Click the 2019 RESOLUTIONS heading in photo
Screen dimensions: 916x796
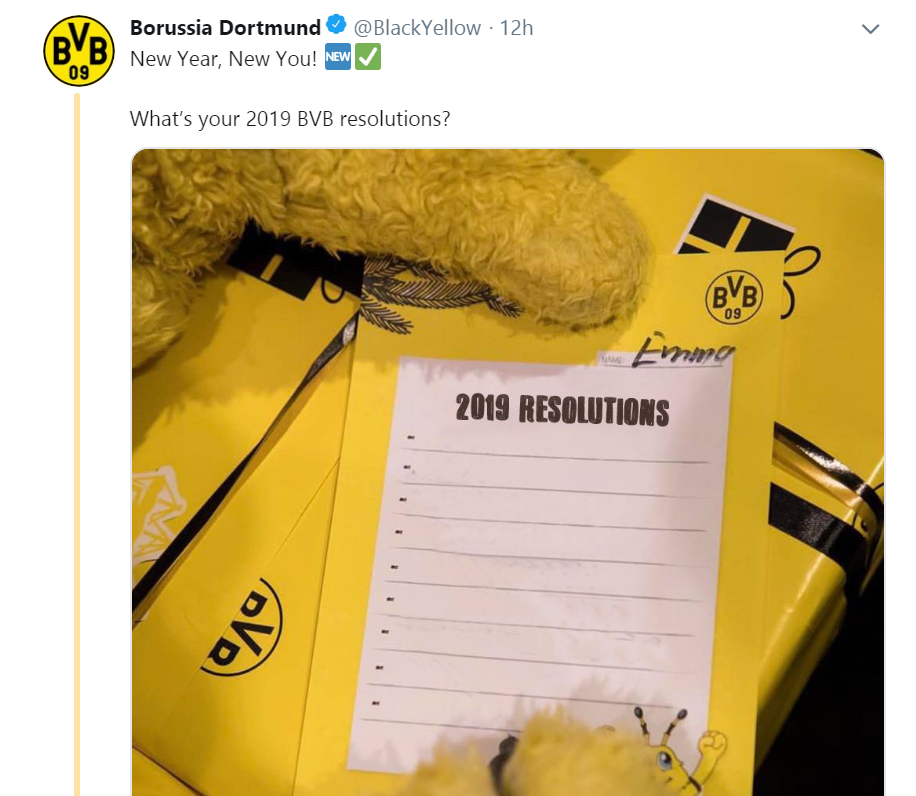[x=562, y=409]
